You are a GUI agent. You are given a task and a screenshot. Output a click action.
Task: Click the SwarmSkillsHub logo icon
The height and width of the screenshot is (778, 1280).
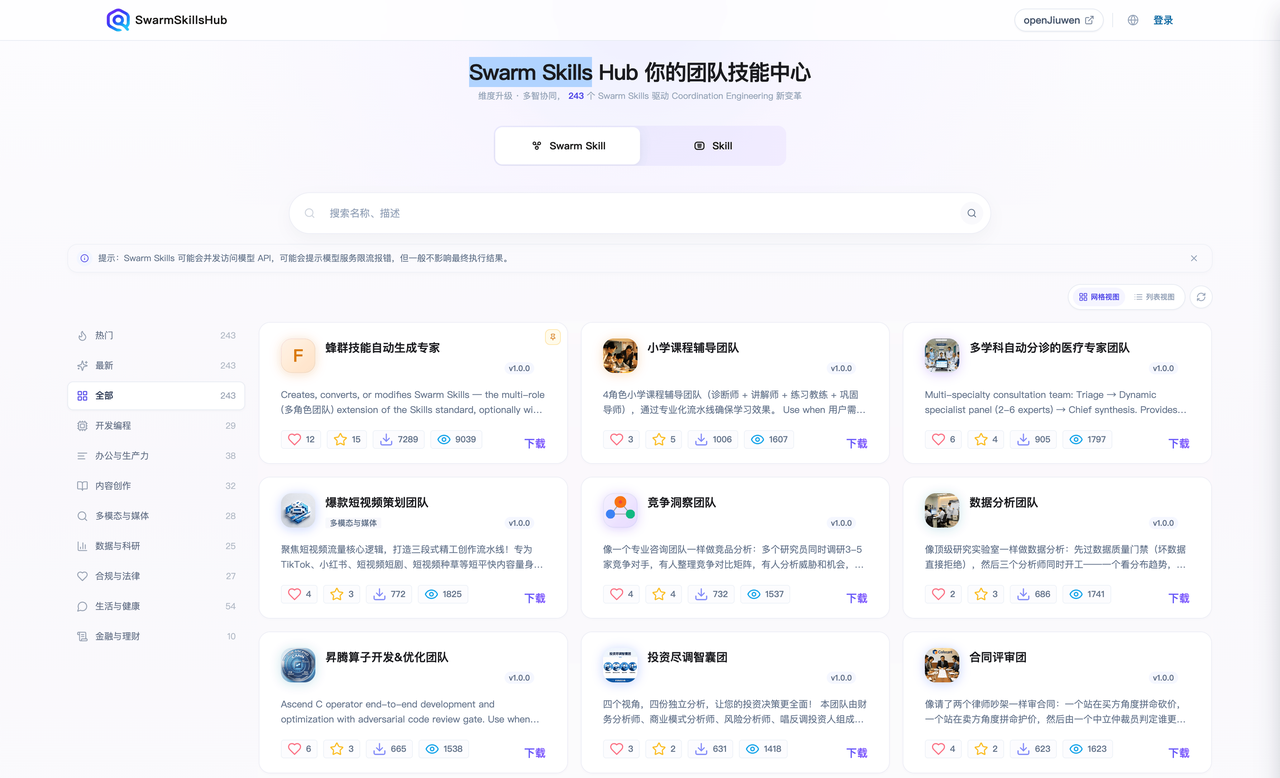(x=118, y=20)
